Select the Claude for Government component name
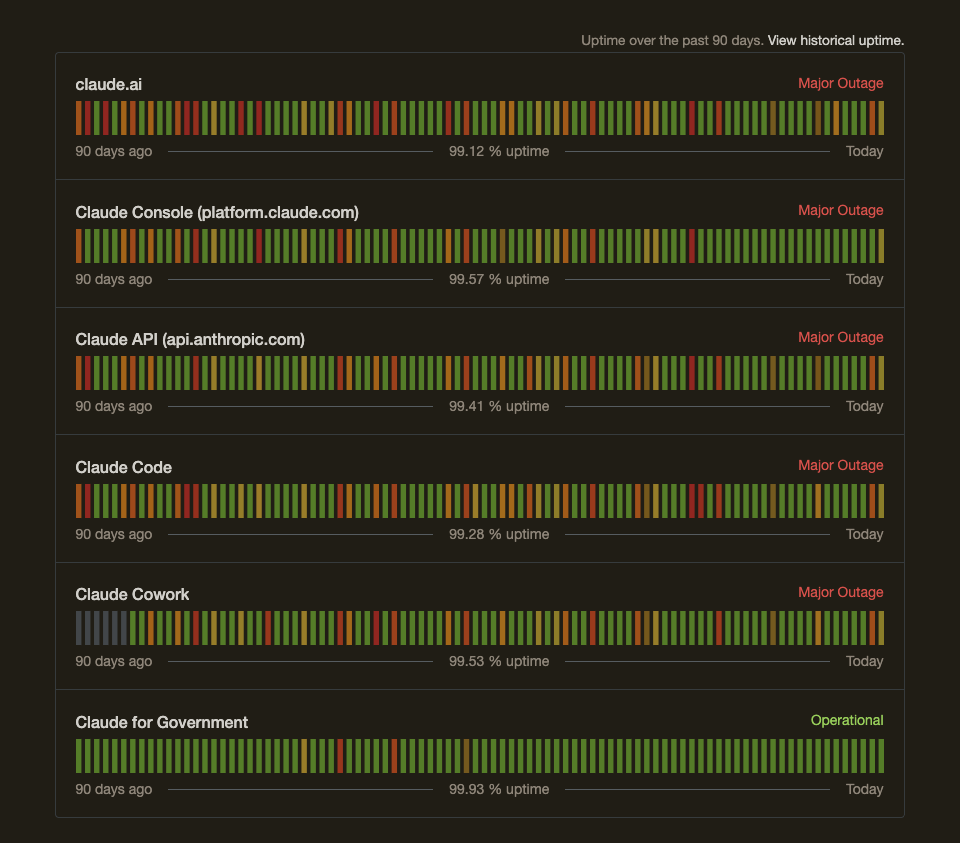The width and height of the screenshot is (960, 843). tap(162, 722)
